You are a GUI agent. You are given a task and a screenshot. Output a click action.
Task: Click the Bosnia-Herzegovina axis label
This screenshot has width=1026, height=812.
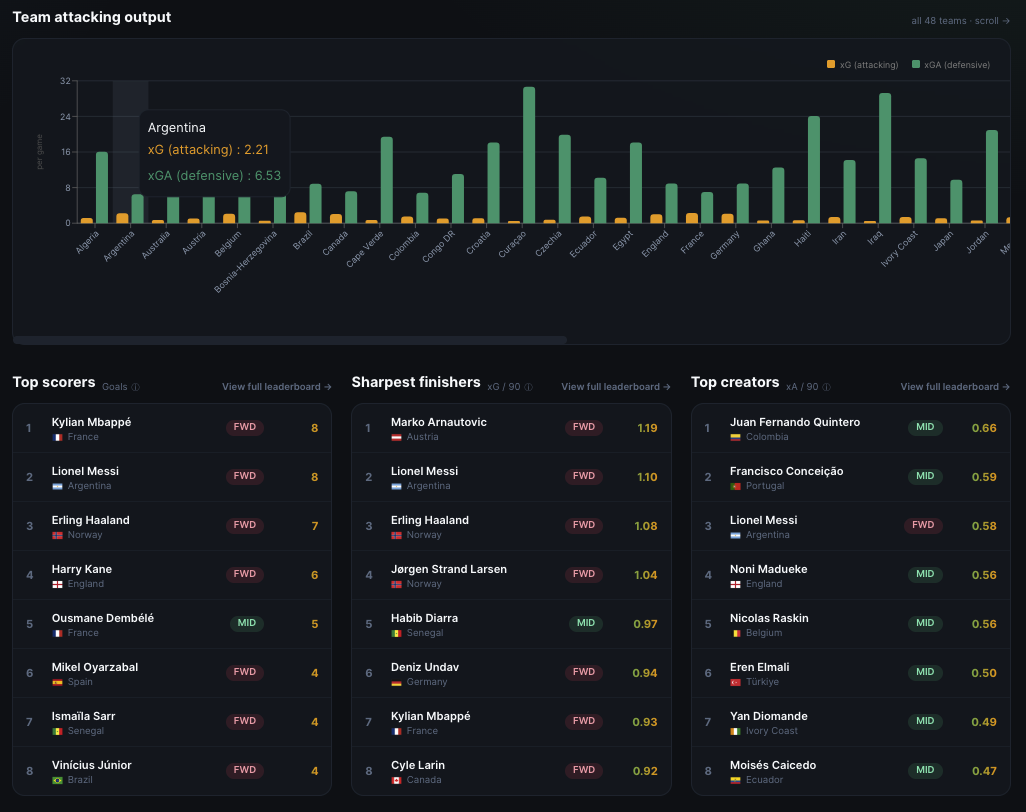coord(246,261)
